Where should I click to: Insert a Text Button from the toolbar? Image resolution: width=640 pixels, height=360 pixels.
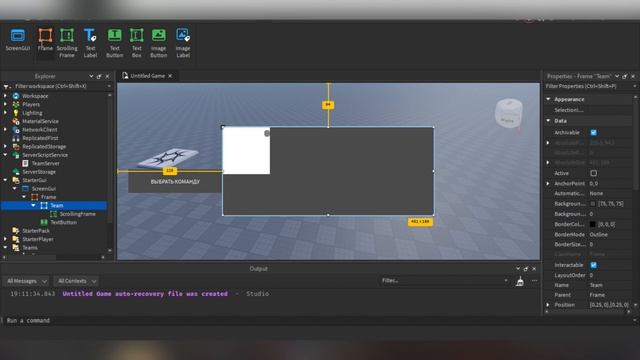(114, 43)
